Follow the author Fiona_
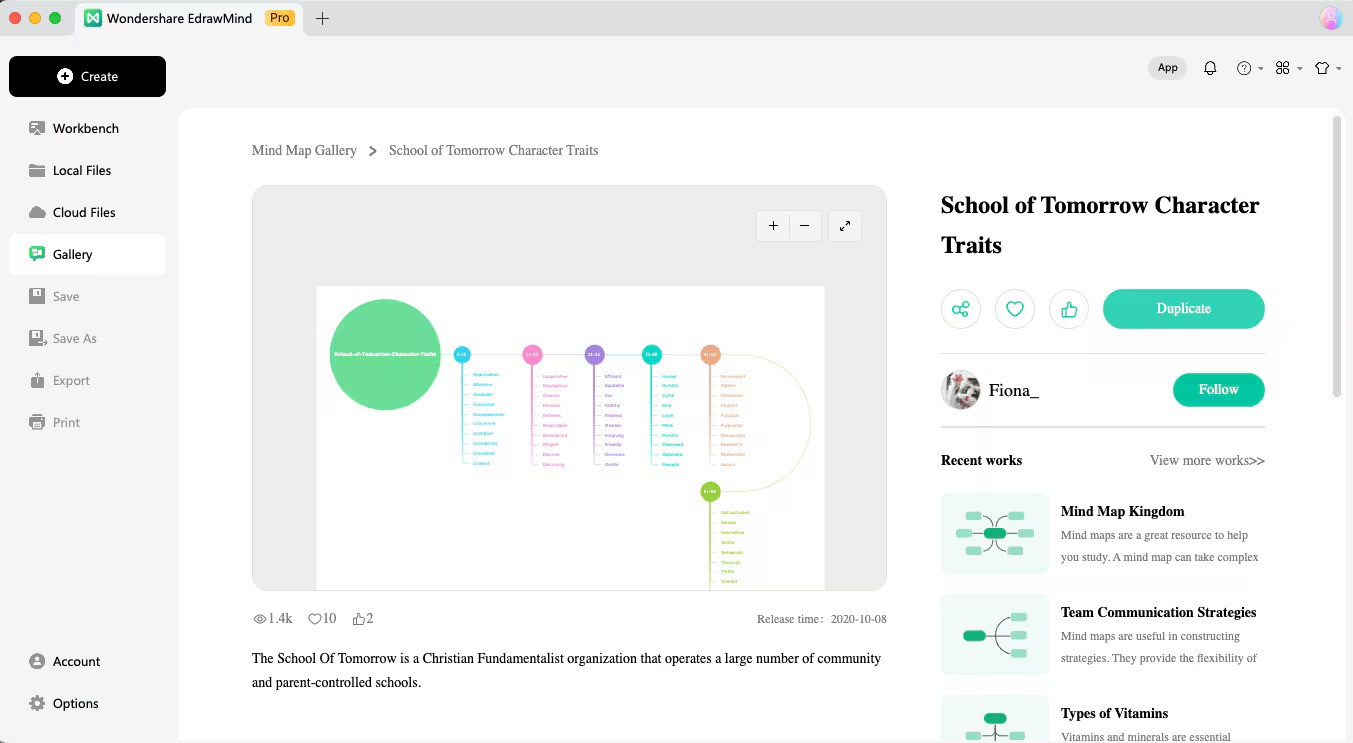Image resolution: width=1353 pixels, height=743 pixels. (1219, 390)
